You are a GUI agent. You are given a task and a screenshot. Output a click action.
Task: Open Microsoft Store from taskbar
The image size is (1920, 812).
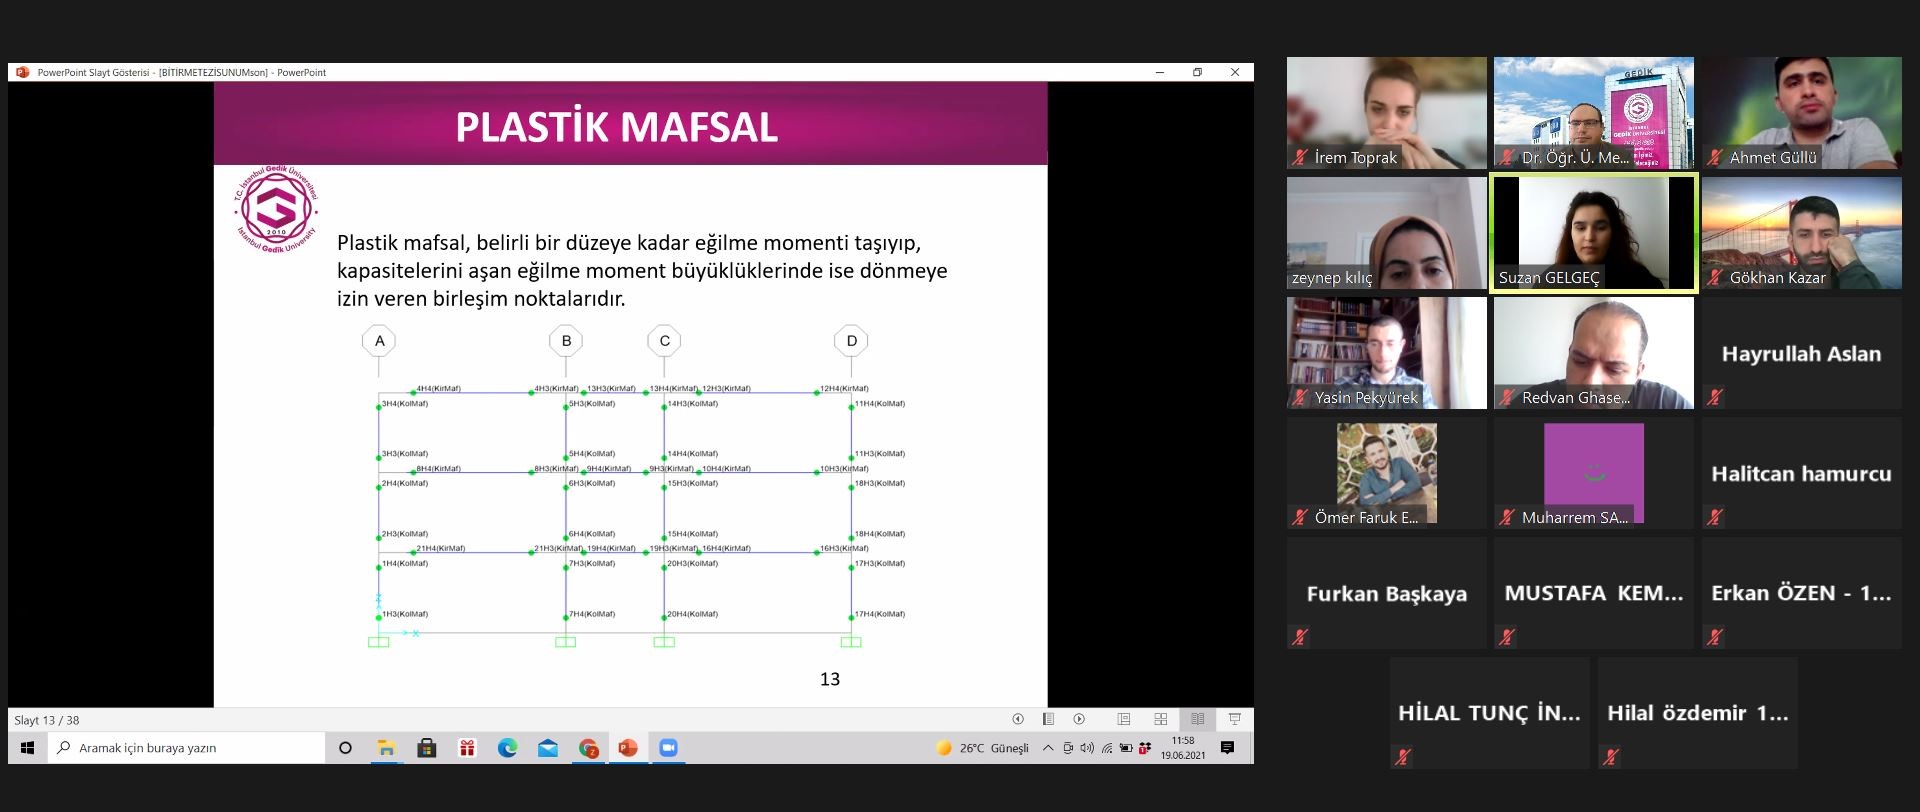click(427, 748)
